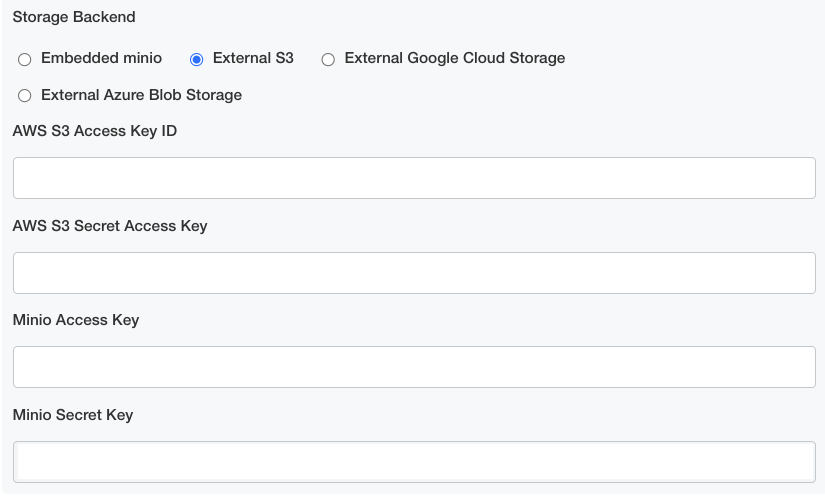Place cursor in the bottom-most text box
Screen dimensions: 825x498
click(414, 462)
